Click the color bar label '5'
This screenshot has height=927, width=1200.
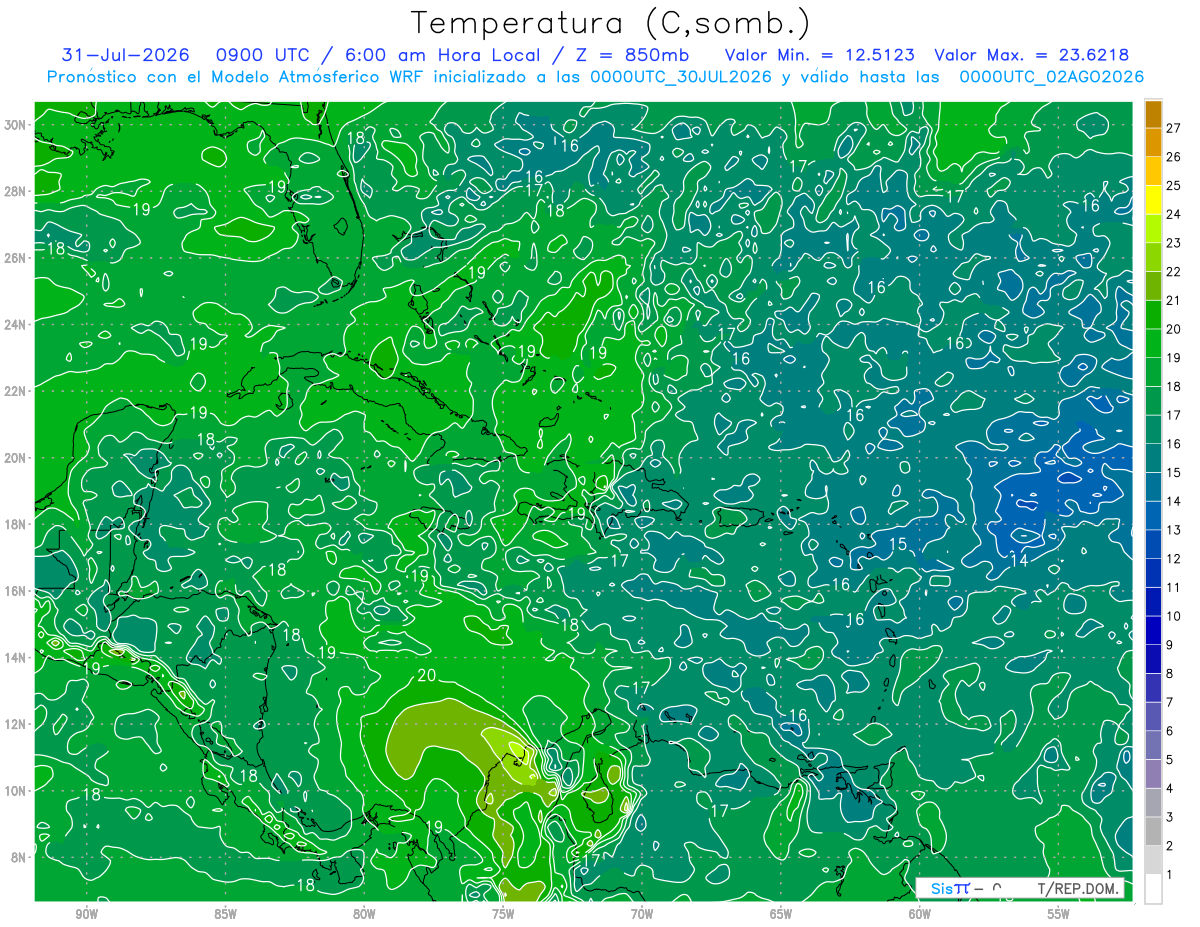click(1170, 760)
